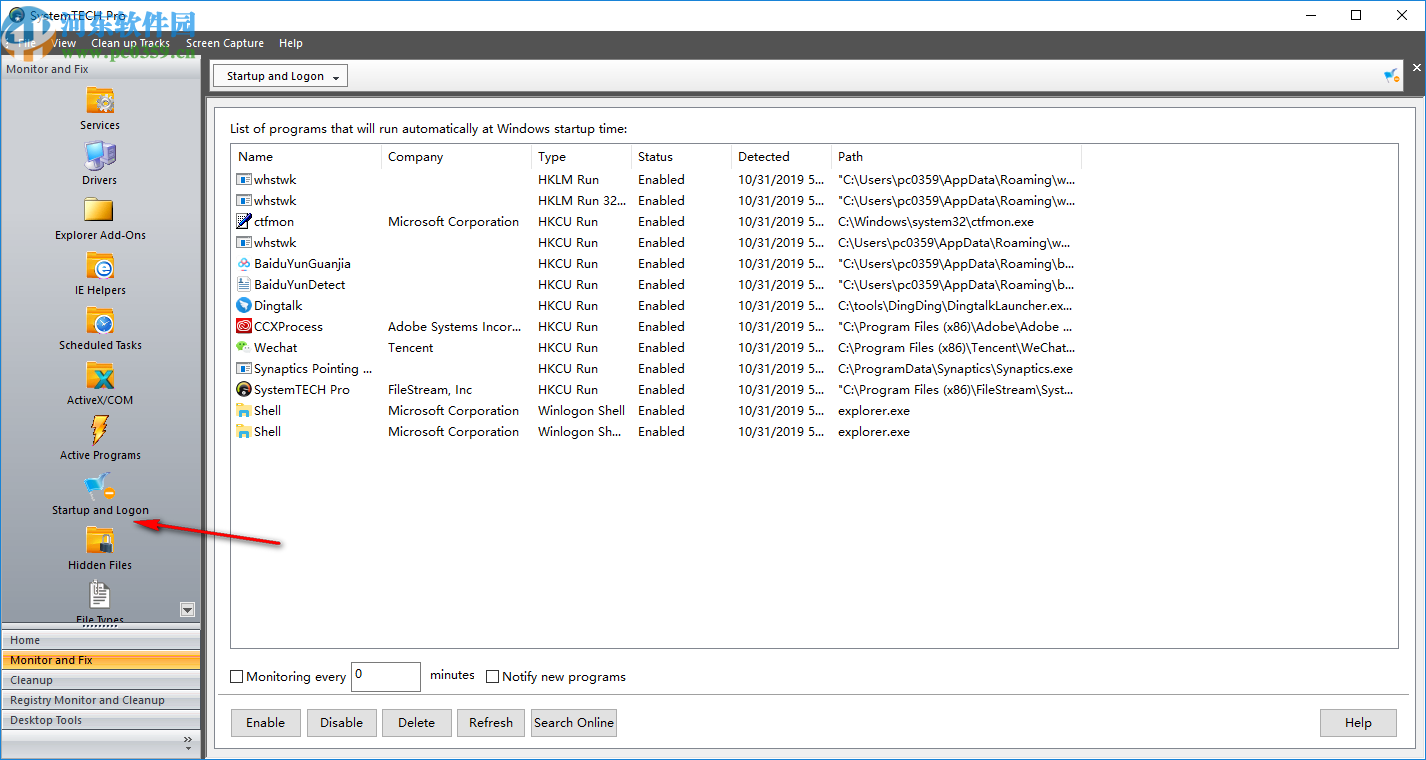Image resolution: width=1426 pixels, height=760 pixels.
Task: Open the IE Helpers icon
Action: click(x=100, y=266)
